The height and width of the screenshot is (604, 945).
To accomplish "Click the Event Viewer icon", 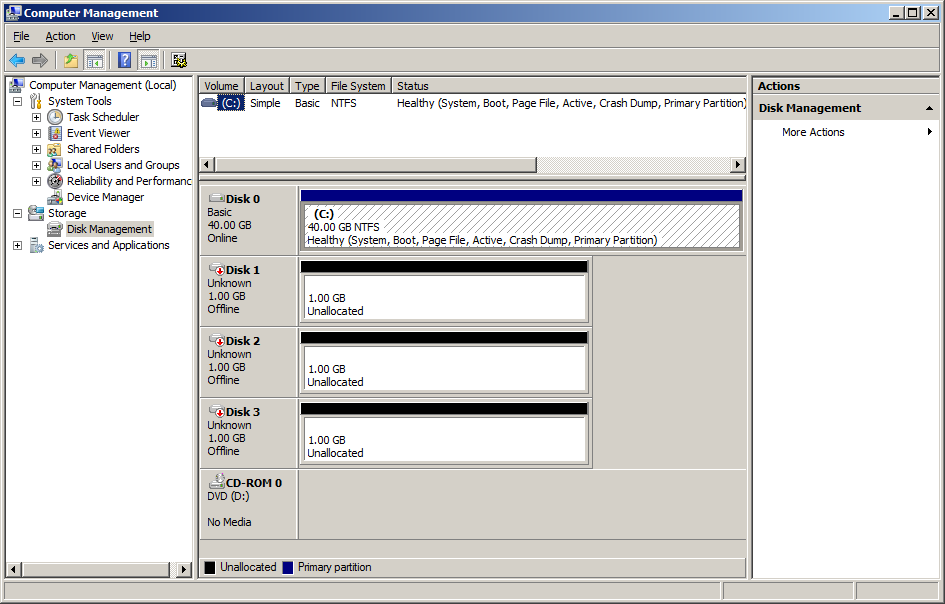I will point(55,133).
